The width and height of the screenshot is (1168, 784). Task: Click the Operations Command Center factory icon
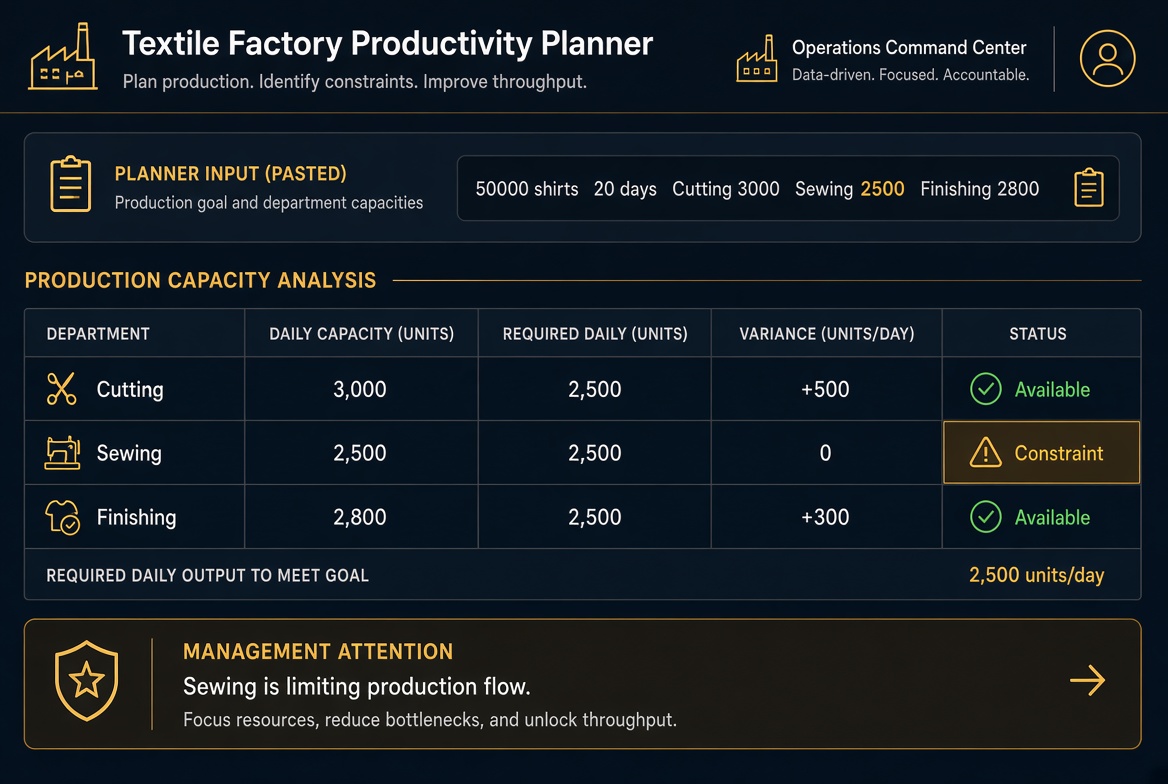point(757,58)
